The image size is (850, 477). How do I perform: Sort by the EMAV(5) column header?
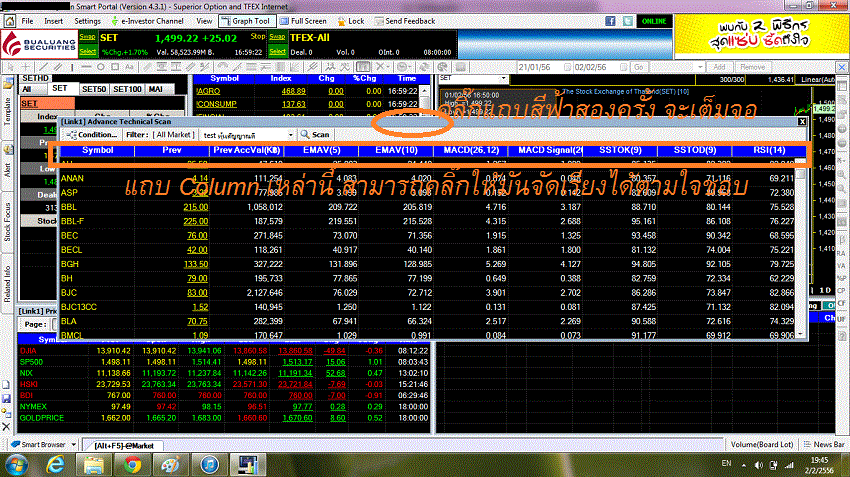tap(321, 150)
